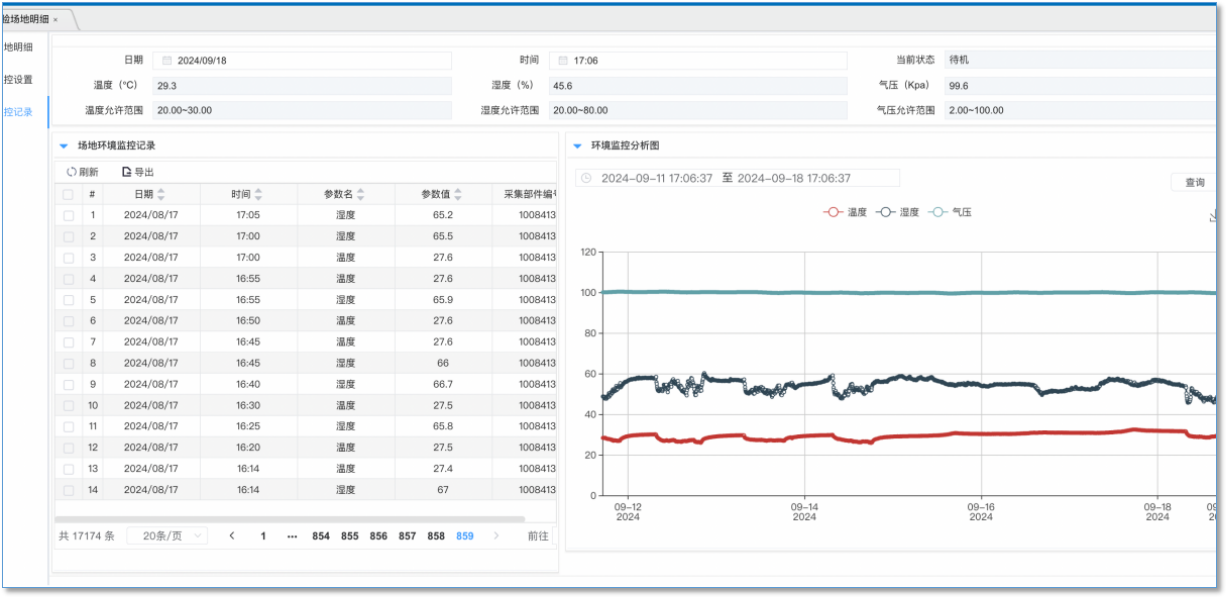The image size is (1228, 598).
Task: Toggle the 气压 series in chart legend
Action: tap(951, 212)
